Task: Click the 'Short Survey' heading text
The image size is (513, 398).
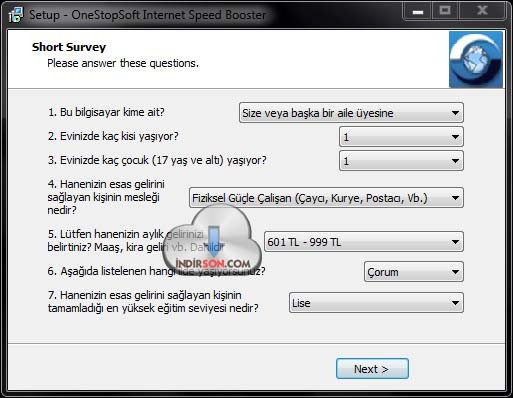Action: [69, 47]
